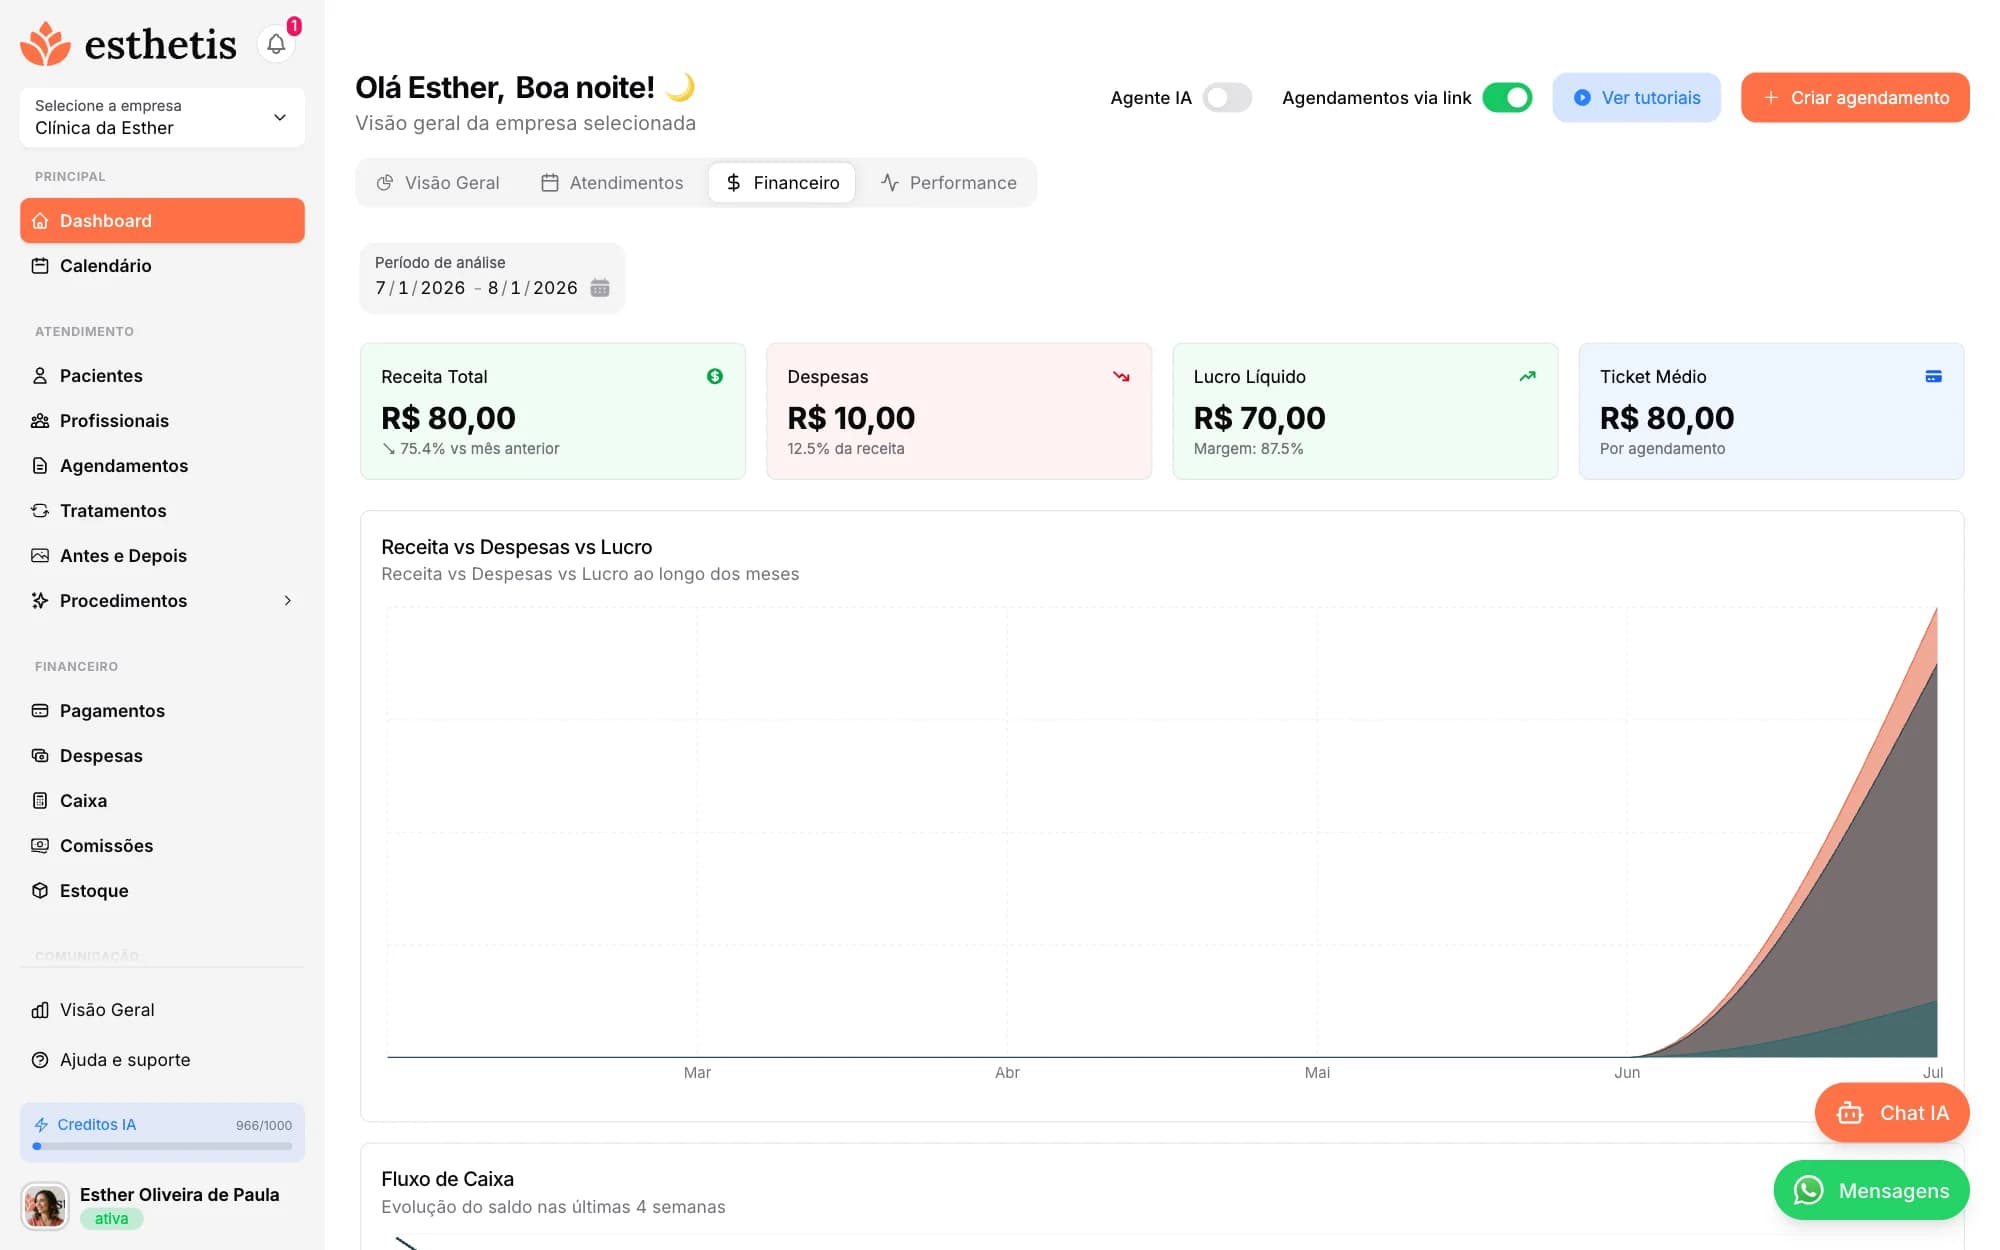Image resolution: width=2000 pixels, height=1250 pixels.
Task: Open the Chat IA floating button
Action: 1892,1113
